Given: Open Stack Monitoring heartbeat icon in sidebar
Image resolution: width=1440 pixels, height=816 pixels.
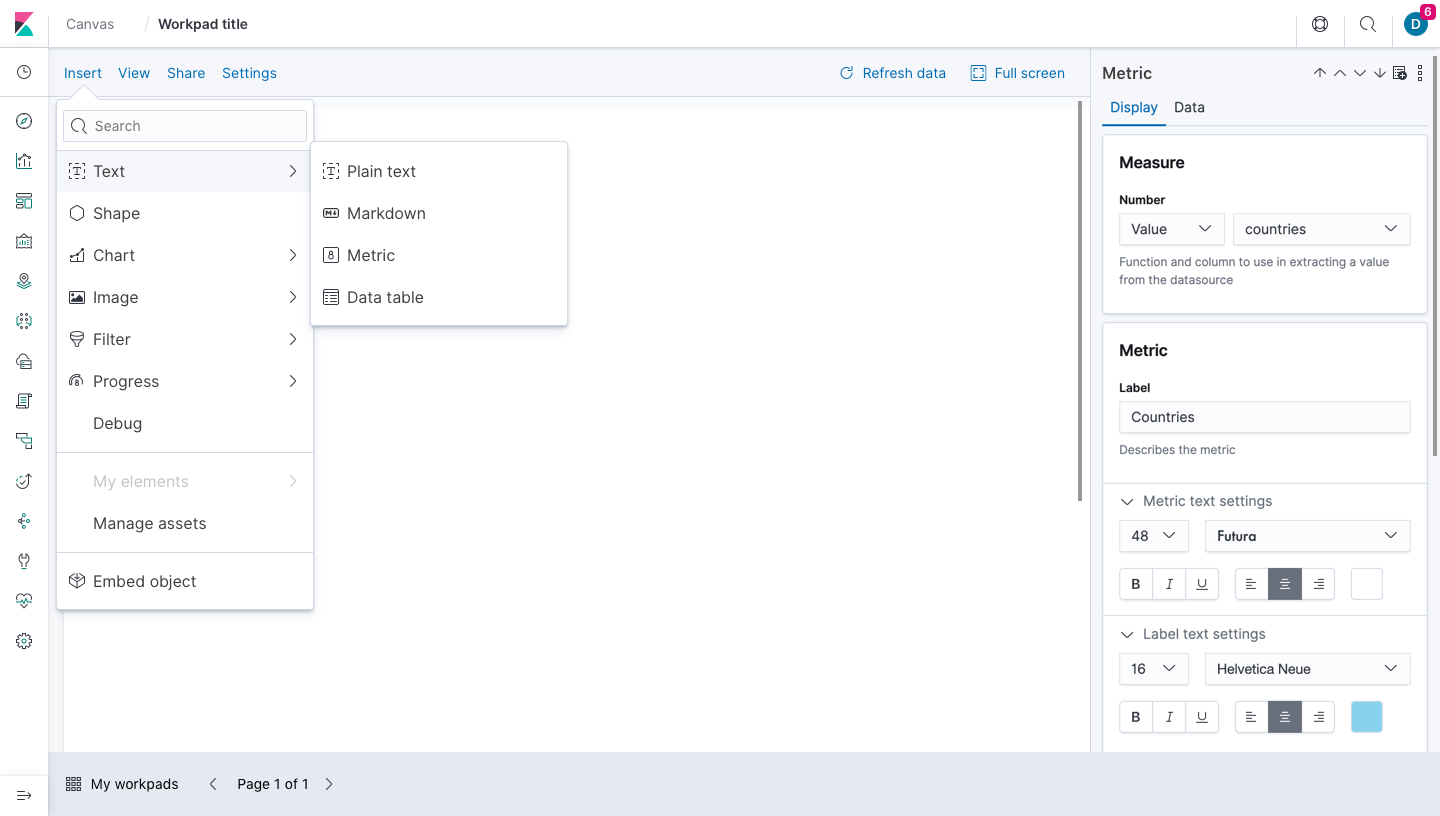Looking at the screenshot, I should [x=24, y=601].
